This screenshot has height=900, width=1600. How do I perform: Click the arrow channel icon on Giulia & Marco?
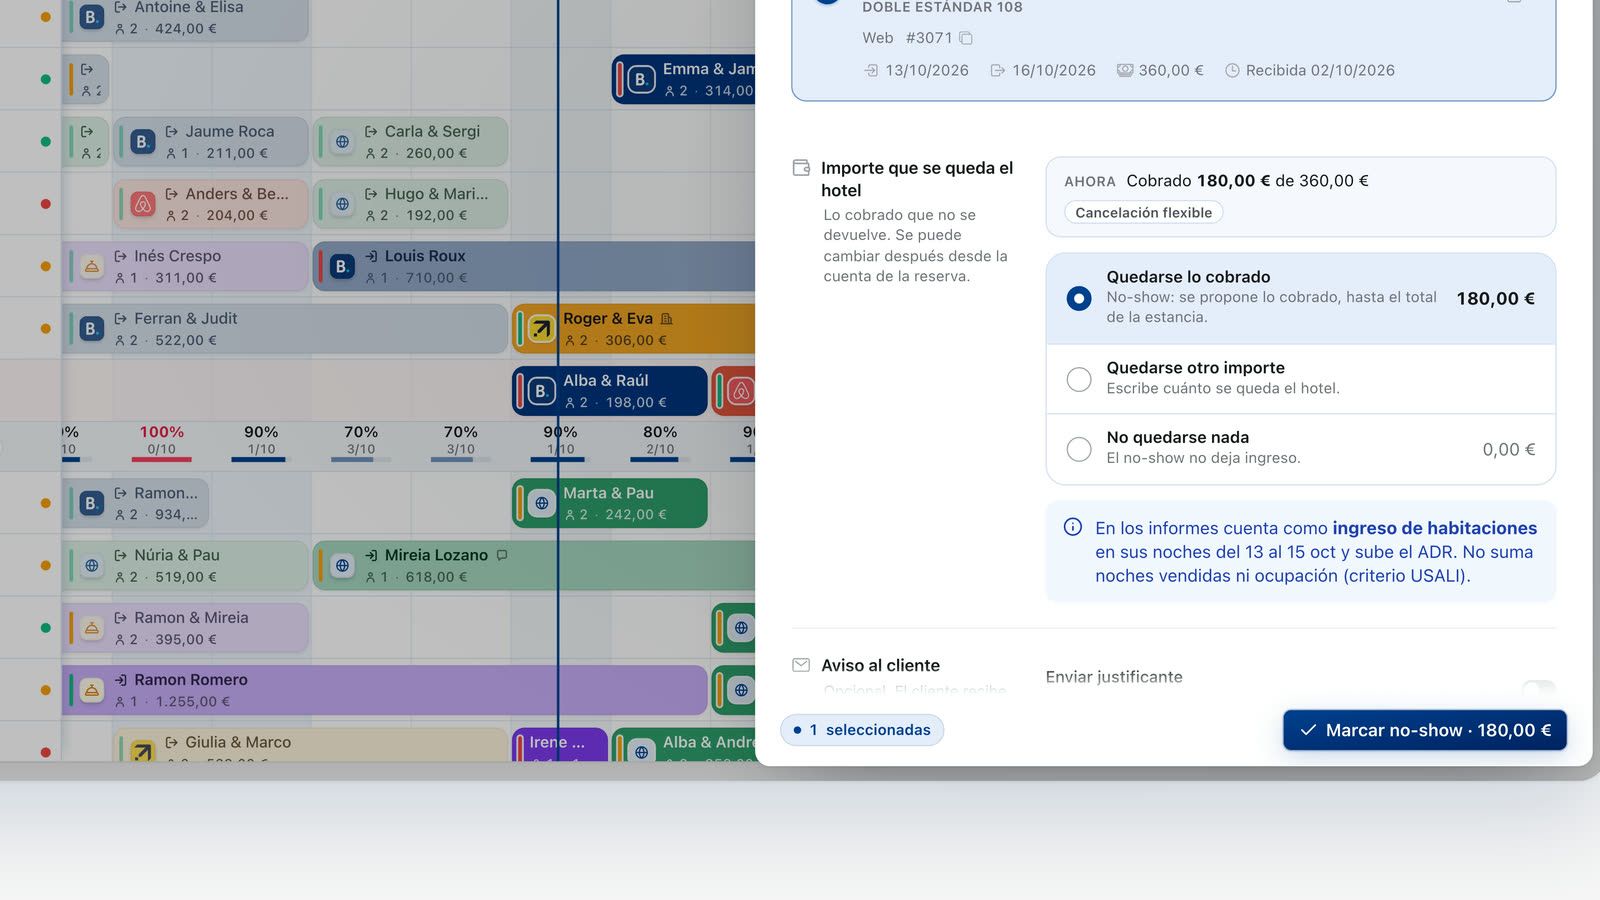pyautogui.click(x=143, y=751)
